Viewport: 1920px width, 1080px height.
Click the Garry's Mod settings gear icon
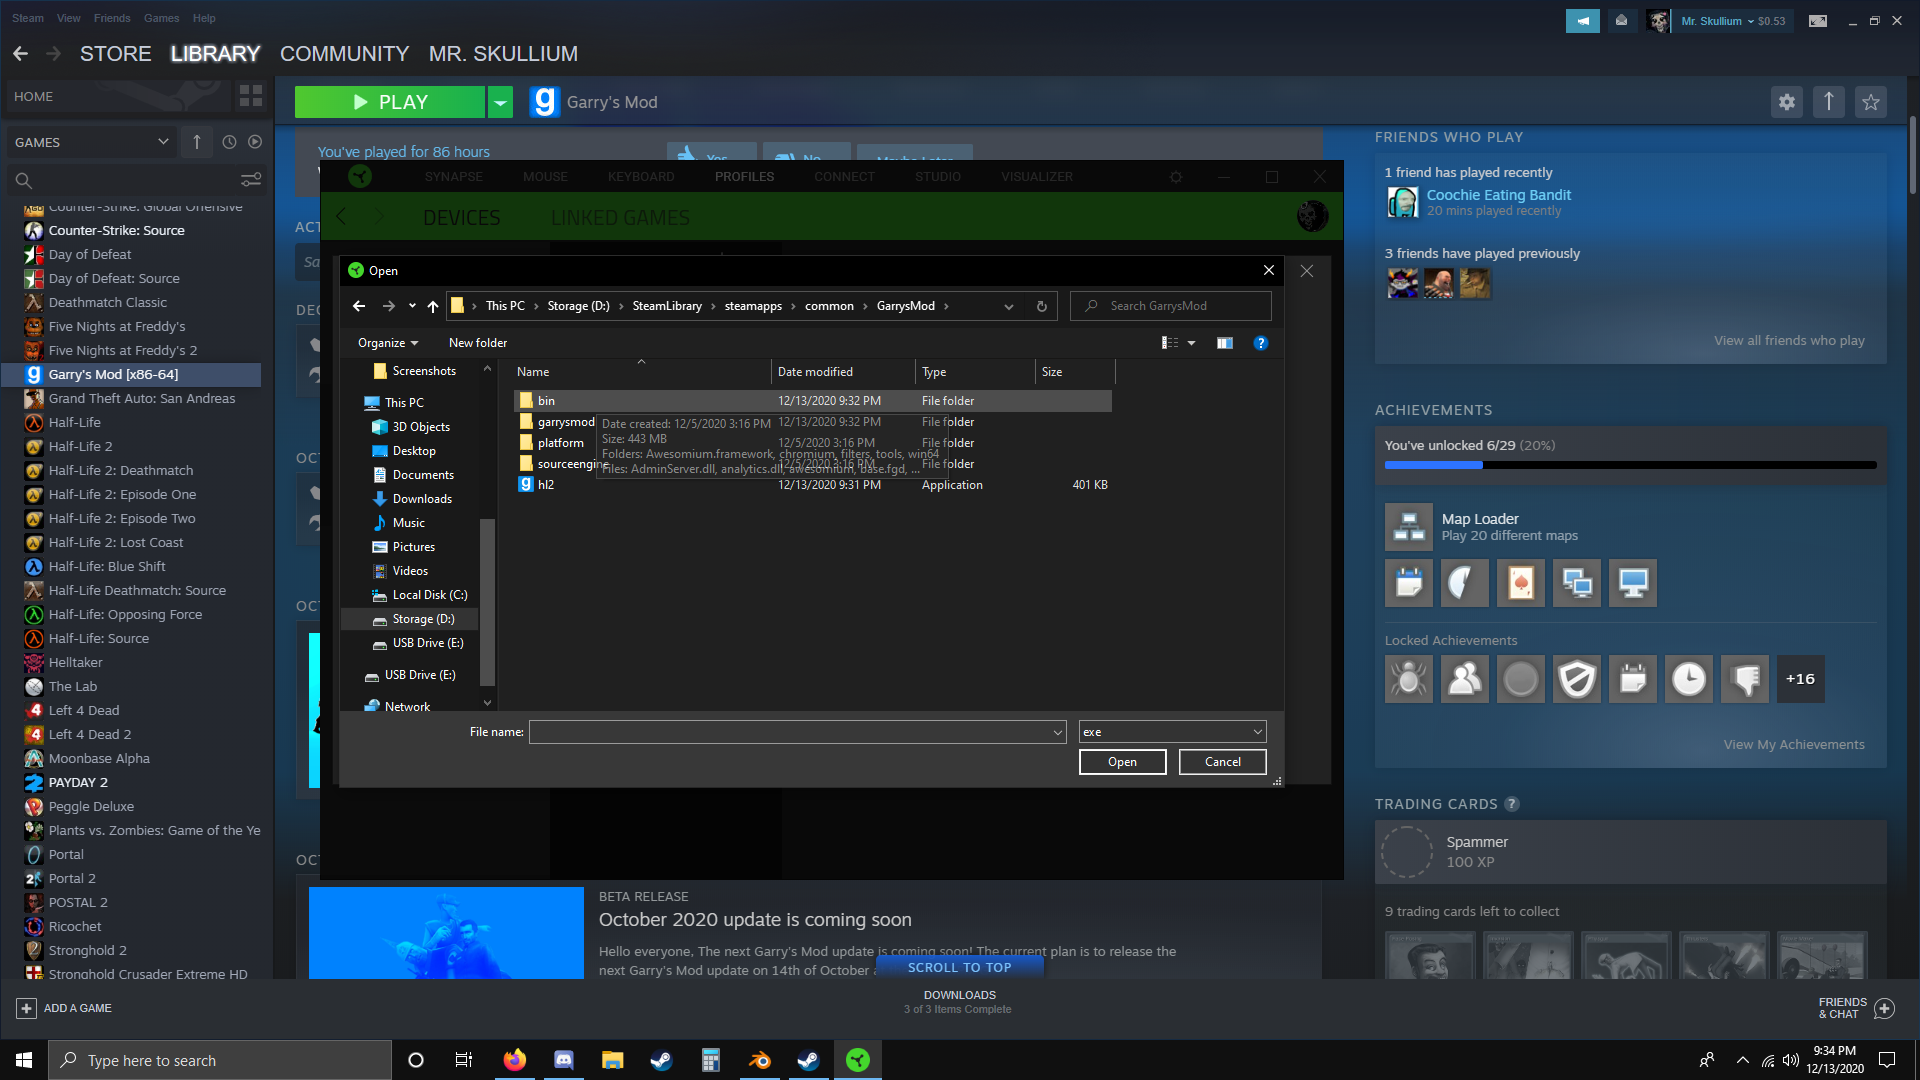point(1786,102)
